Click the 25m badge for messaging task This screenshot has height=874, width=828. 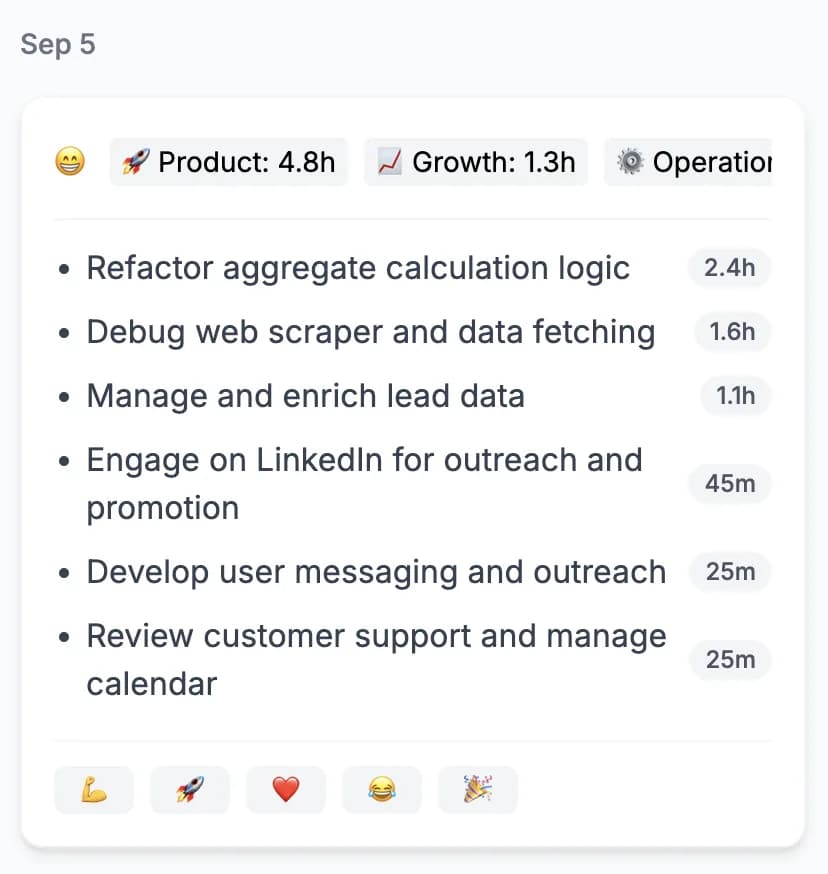point(729,571)
